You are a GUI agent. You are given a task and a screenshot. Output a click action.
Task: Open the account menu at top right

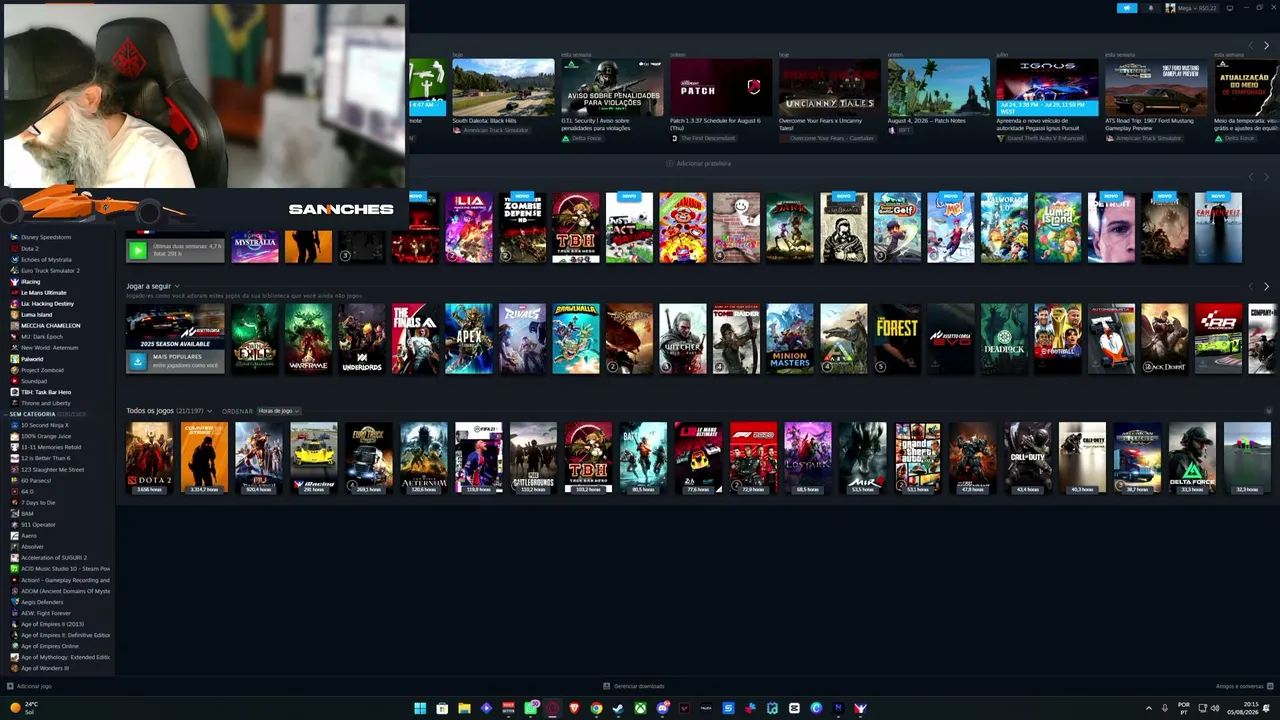click(1193, 8)
